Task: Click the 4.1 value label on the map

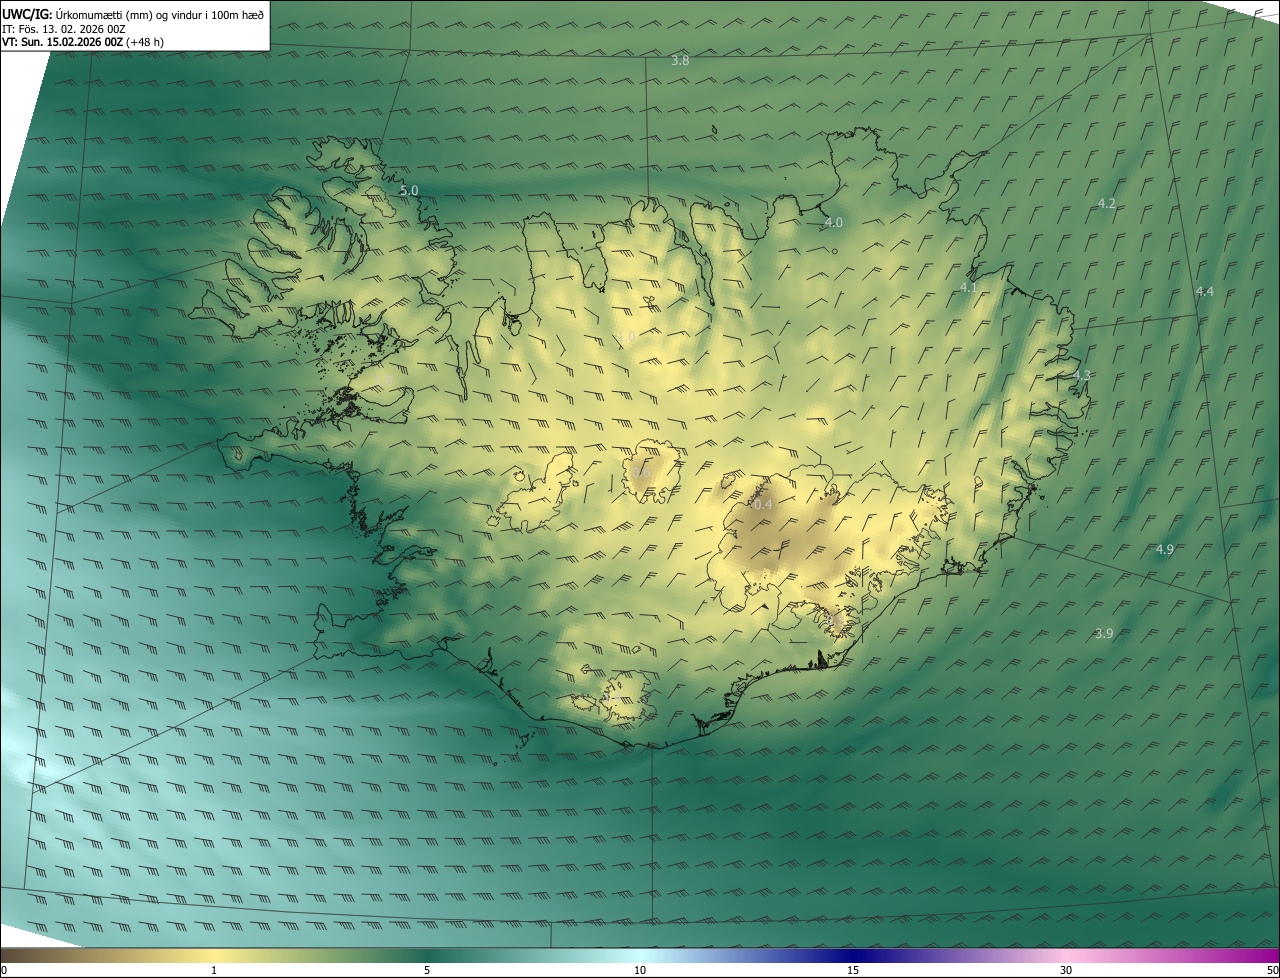Action: [967, 288]
